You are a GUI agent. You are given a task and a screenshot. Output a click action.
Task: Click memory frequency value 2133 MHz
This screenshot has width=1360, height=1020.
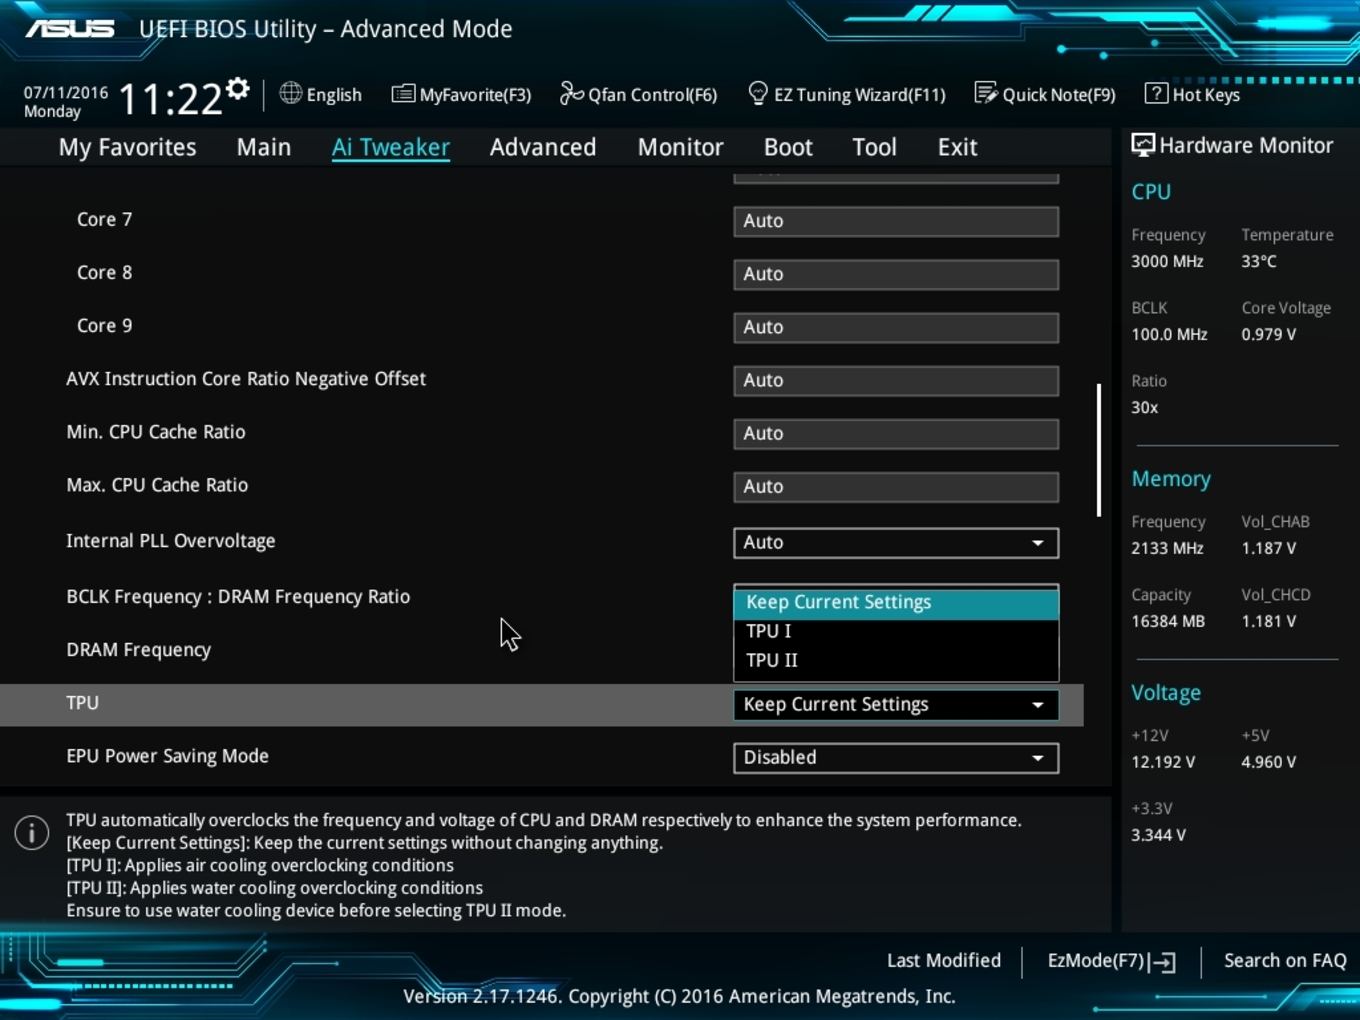point(1167,548)
